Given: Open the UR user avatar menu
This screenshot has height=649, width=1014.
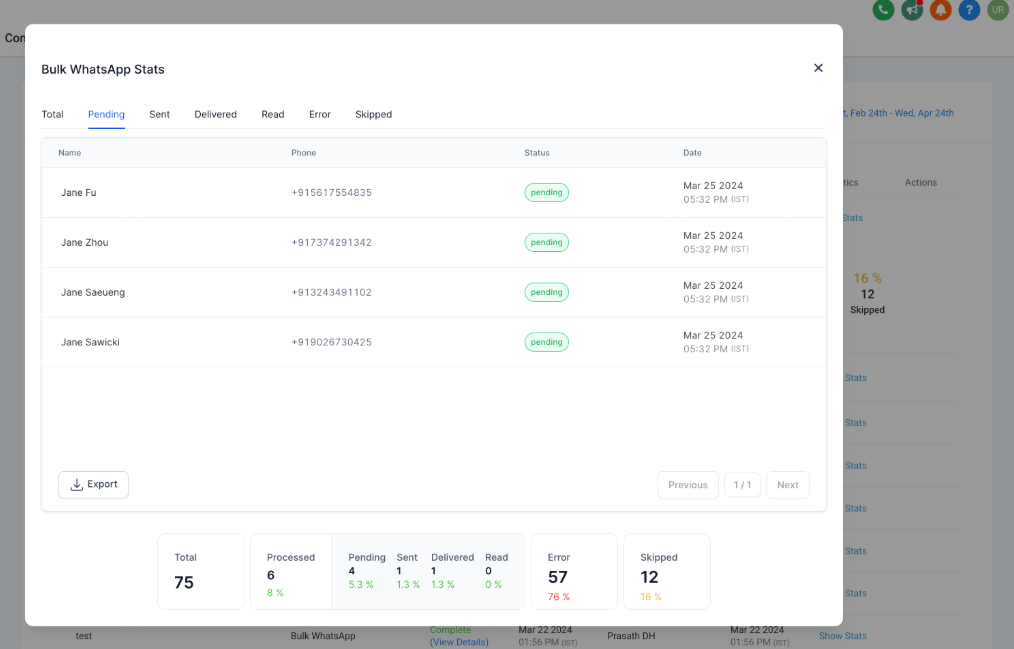Looking at the screenshot, I should [x=998, y=10].
